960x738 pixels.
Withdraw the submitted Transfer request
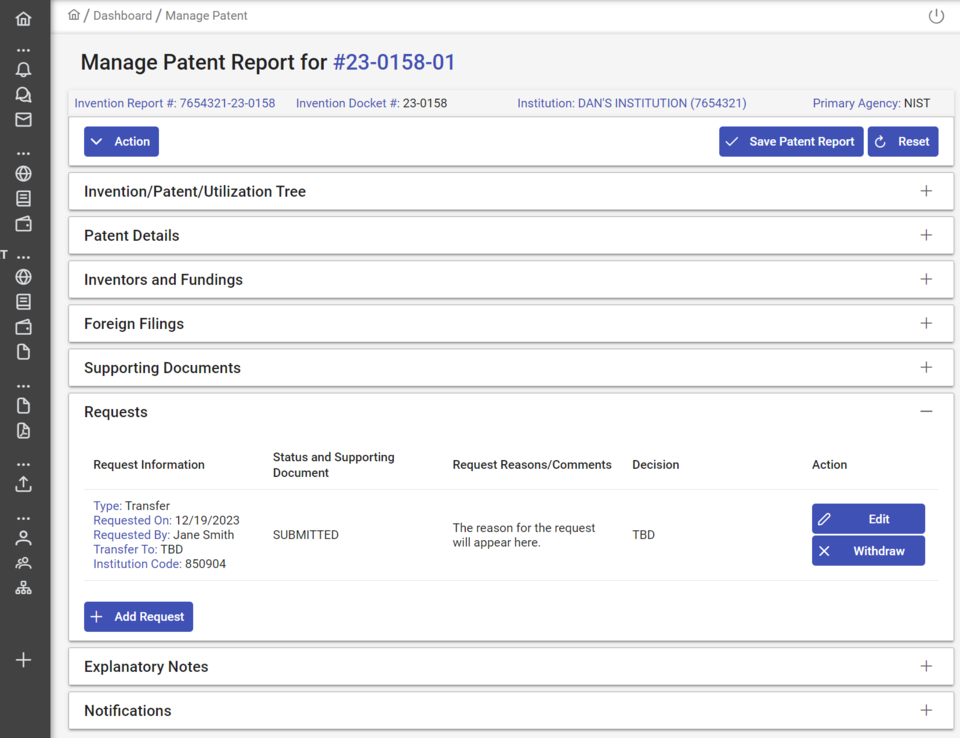click(x=868, y=550)
